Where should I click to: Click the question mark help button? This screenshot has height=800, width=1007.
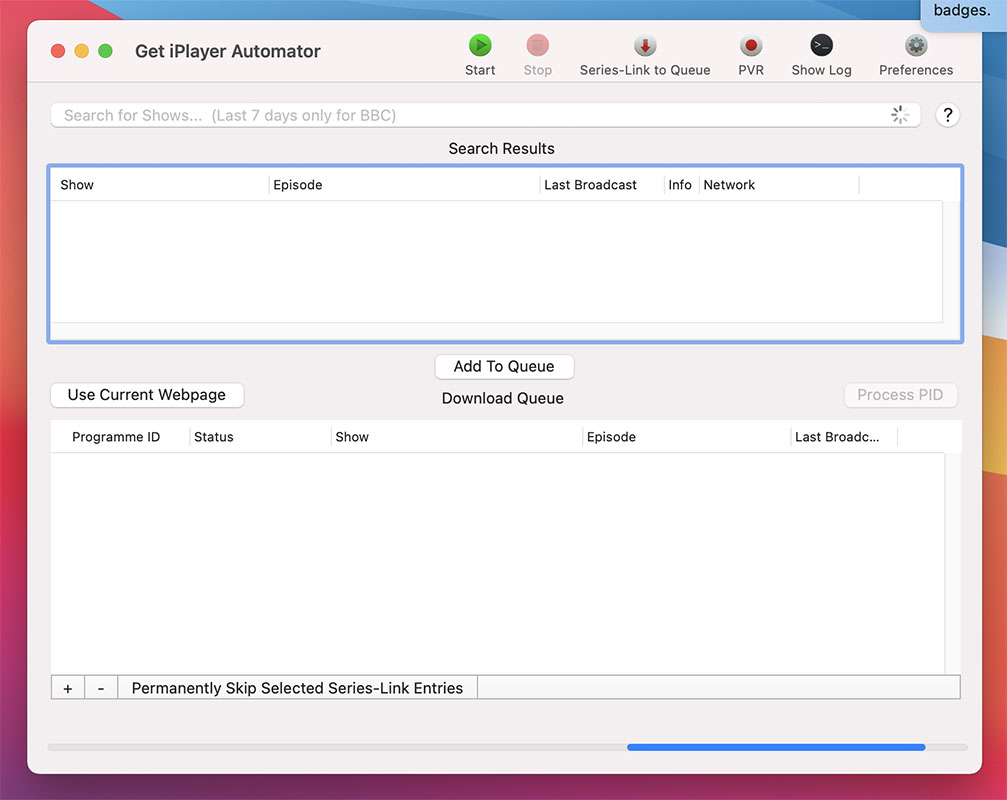pos(947,115)
